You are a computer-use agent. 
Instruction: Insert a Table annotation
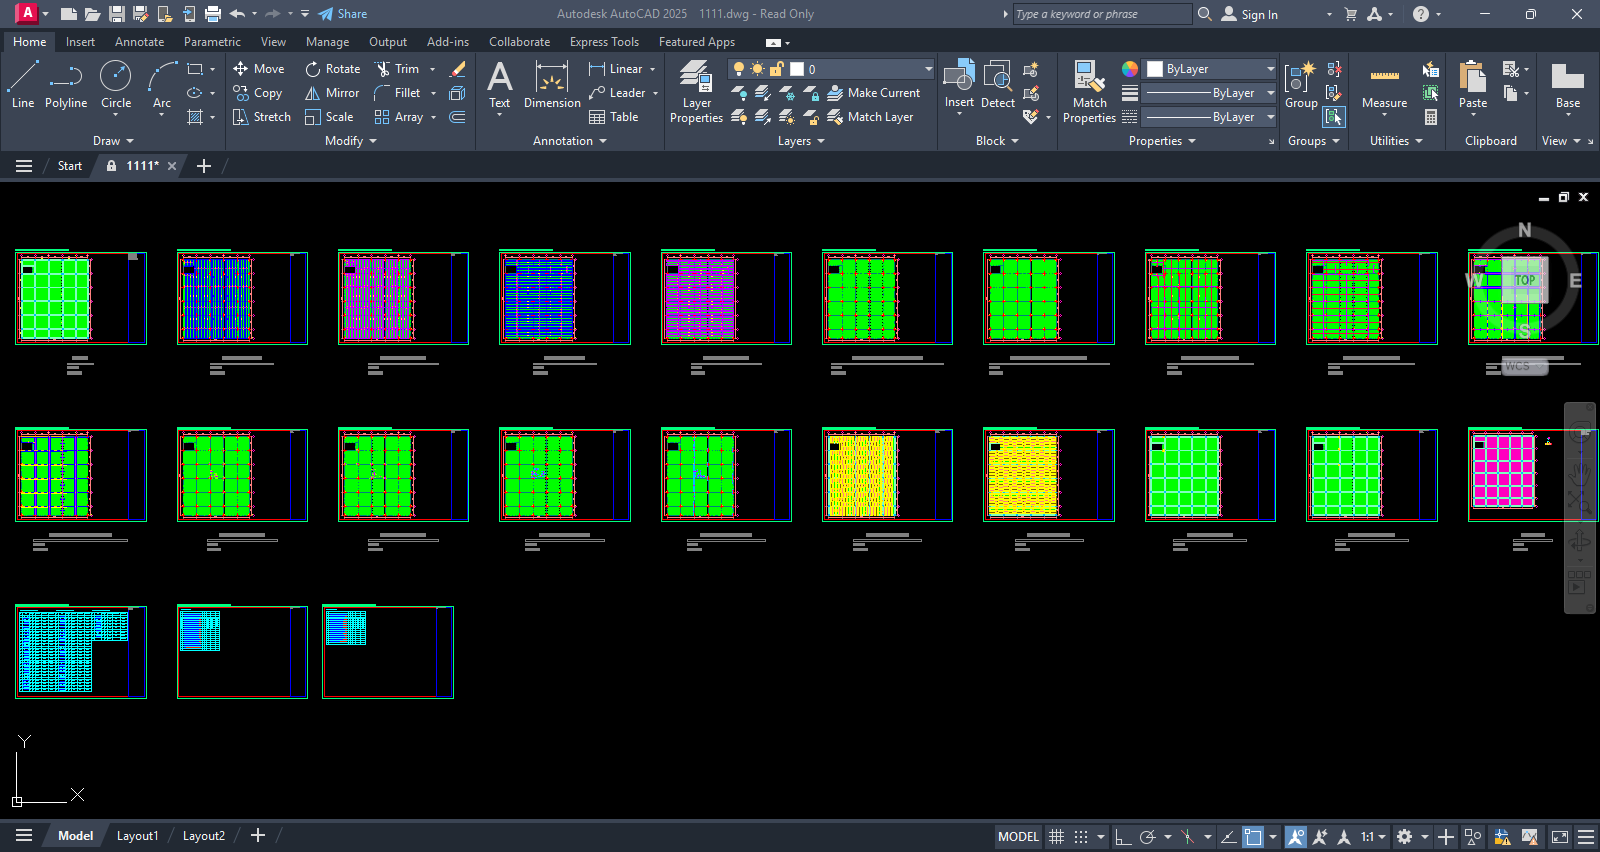pos(614,117)
